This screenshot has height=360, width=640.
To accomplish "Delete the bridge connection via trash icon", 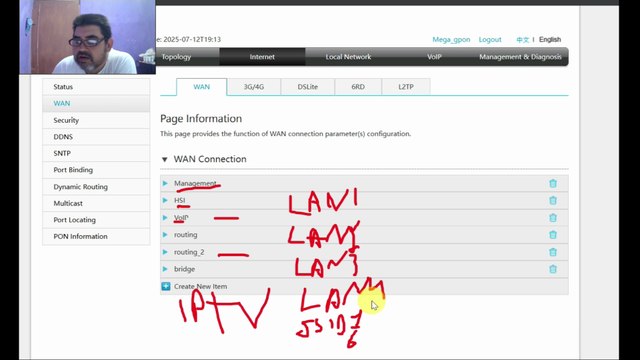I will click(x=553, y=269).
